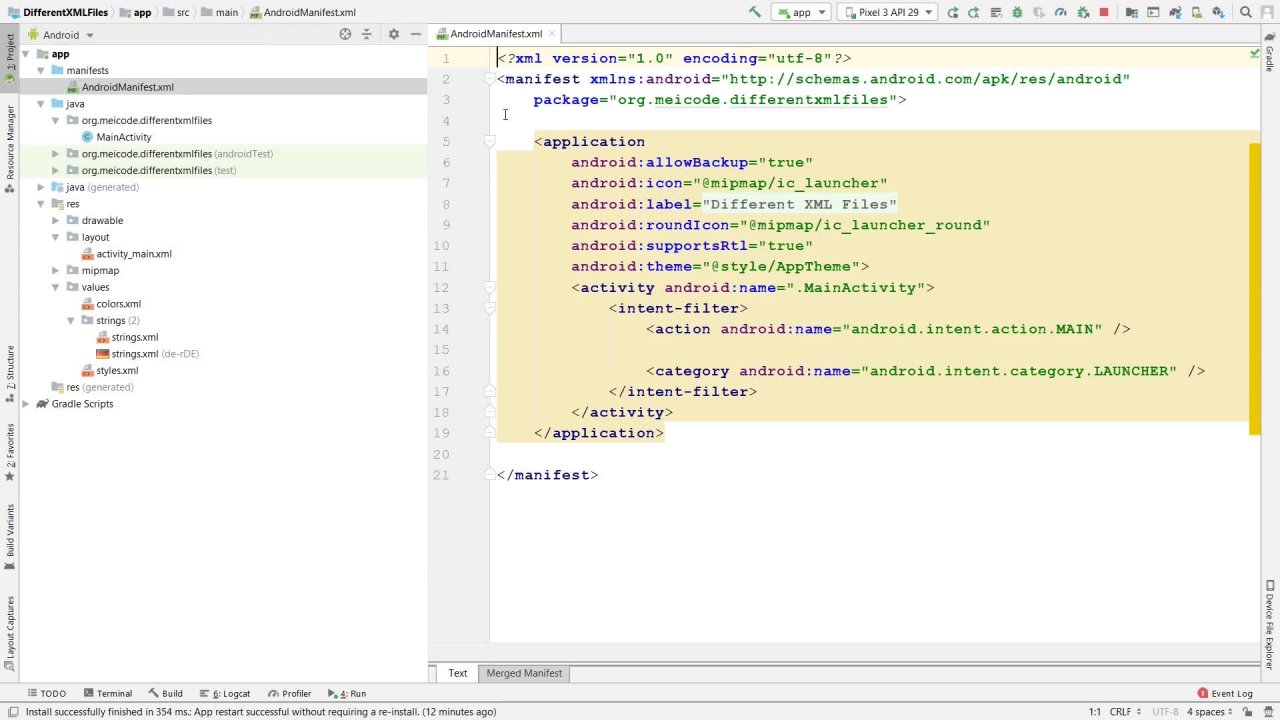Image resolution: width=1280 pixels, height=720 pixels.
Task: Click the project panel settings gear icon
Action: 393,34
